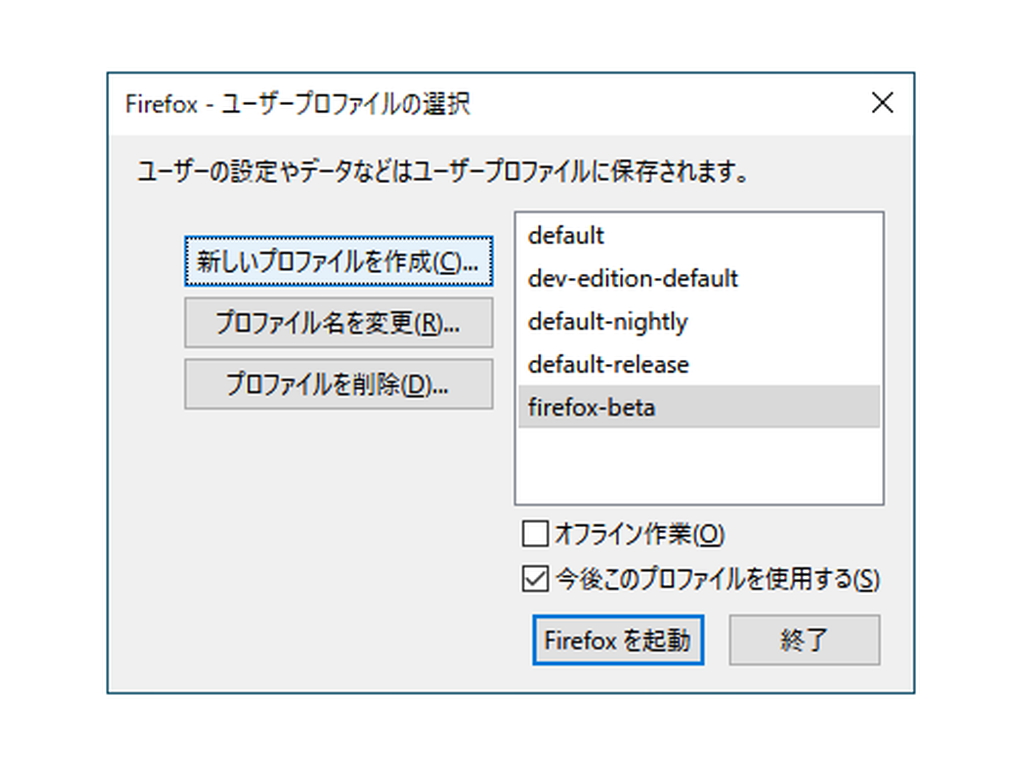Click the 終了 button to exit
Image resolution: width=1024 pixels, height=768 pixels.
point(805,639)
